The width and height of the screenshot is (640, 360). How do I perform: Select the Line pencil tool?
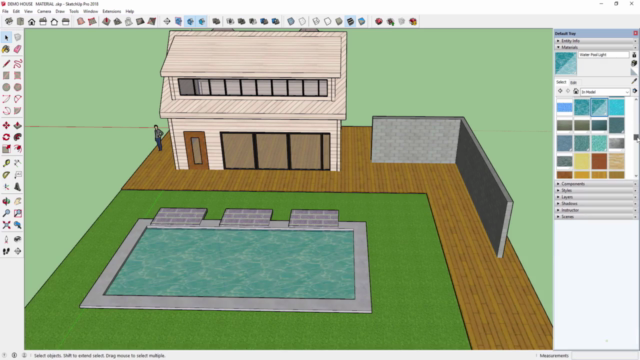pos(6,64)
